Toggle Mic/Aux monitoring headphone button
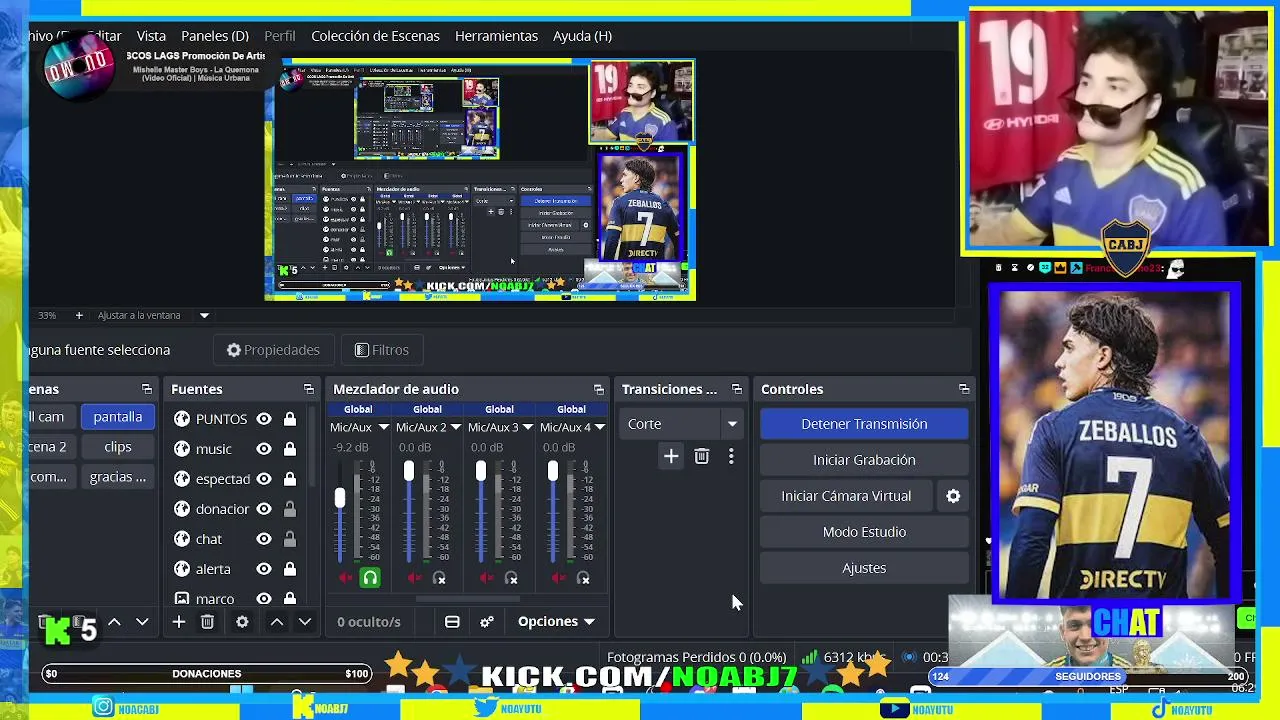 370,578
